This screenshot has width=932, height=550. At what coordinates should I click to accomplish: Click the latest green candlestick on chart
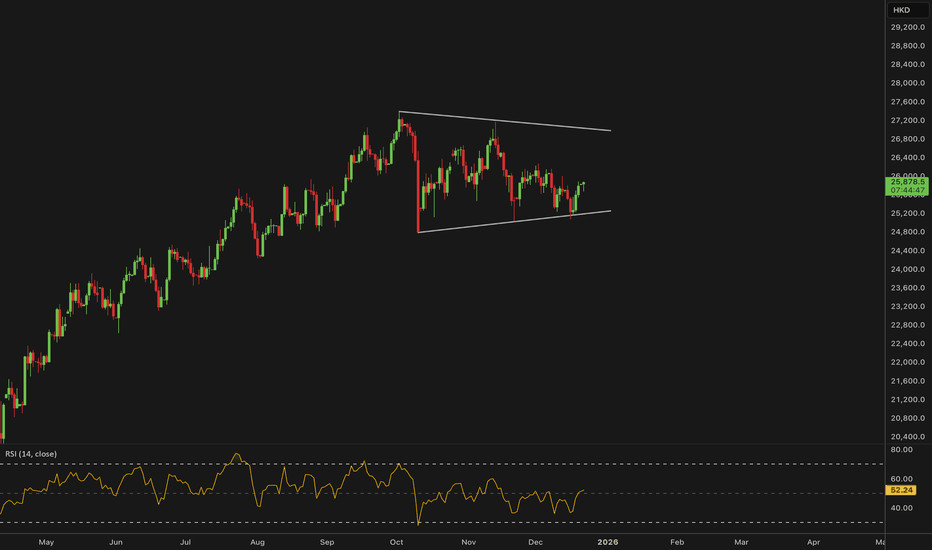click(x=583, y=184)
